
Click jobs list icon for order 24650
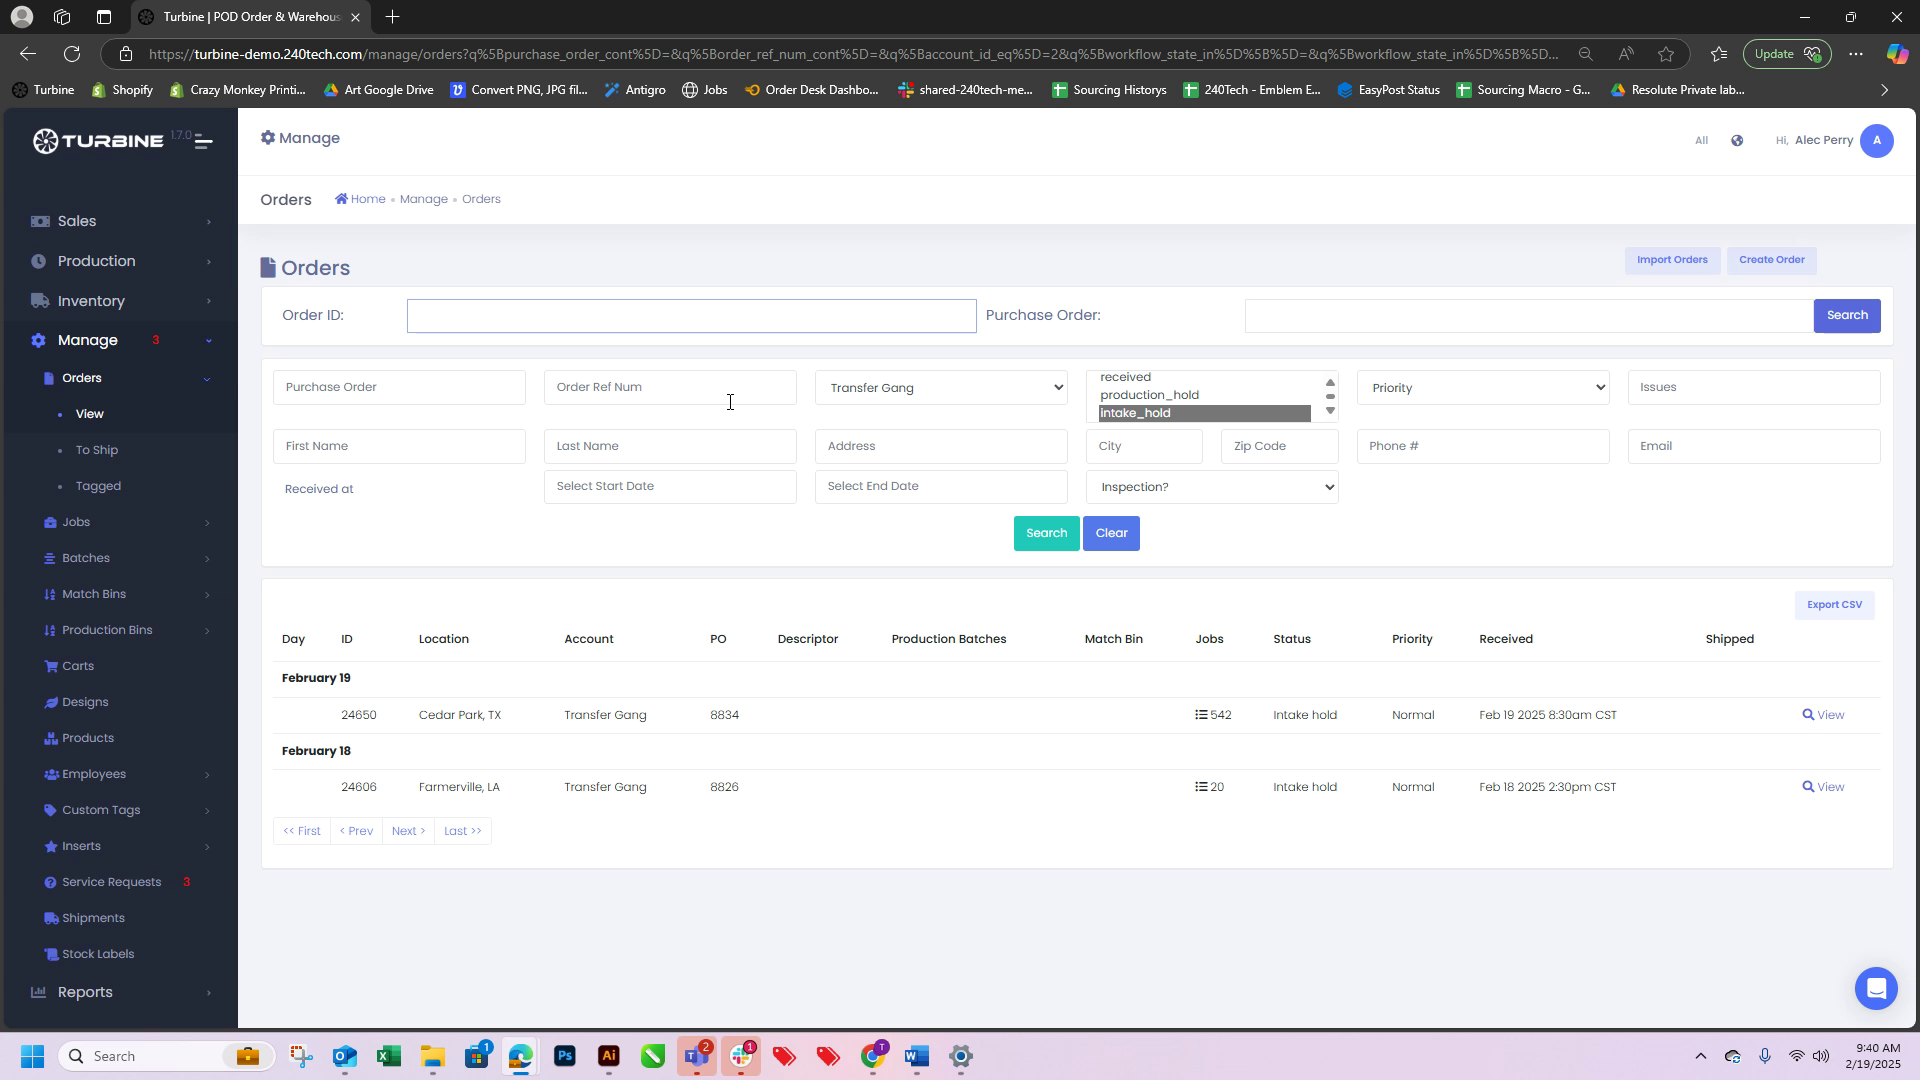(1201, 715)
